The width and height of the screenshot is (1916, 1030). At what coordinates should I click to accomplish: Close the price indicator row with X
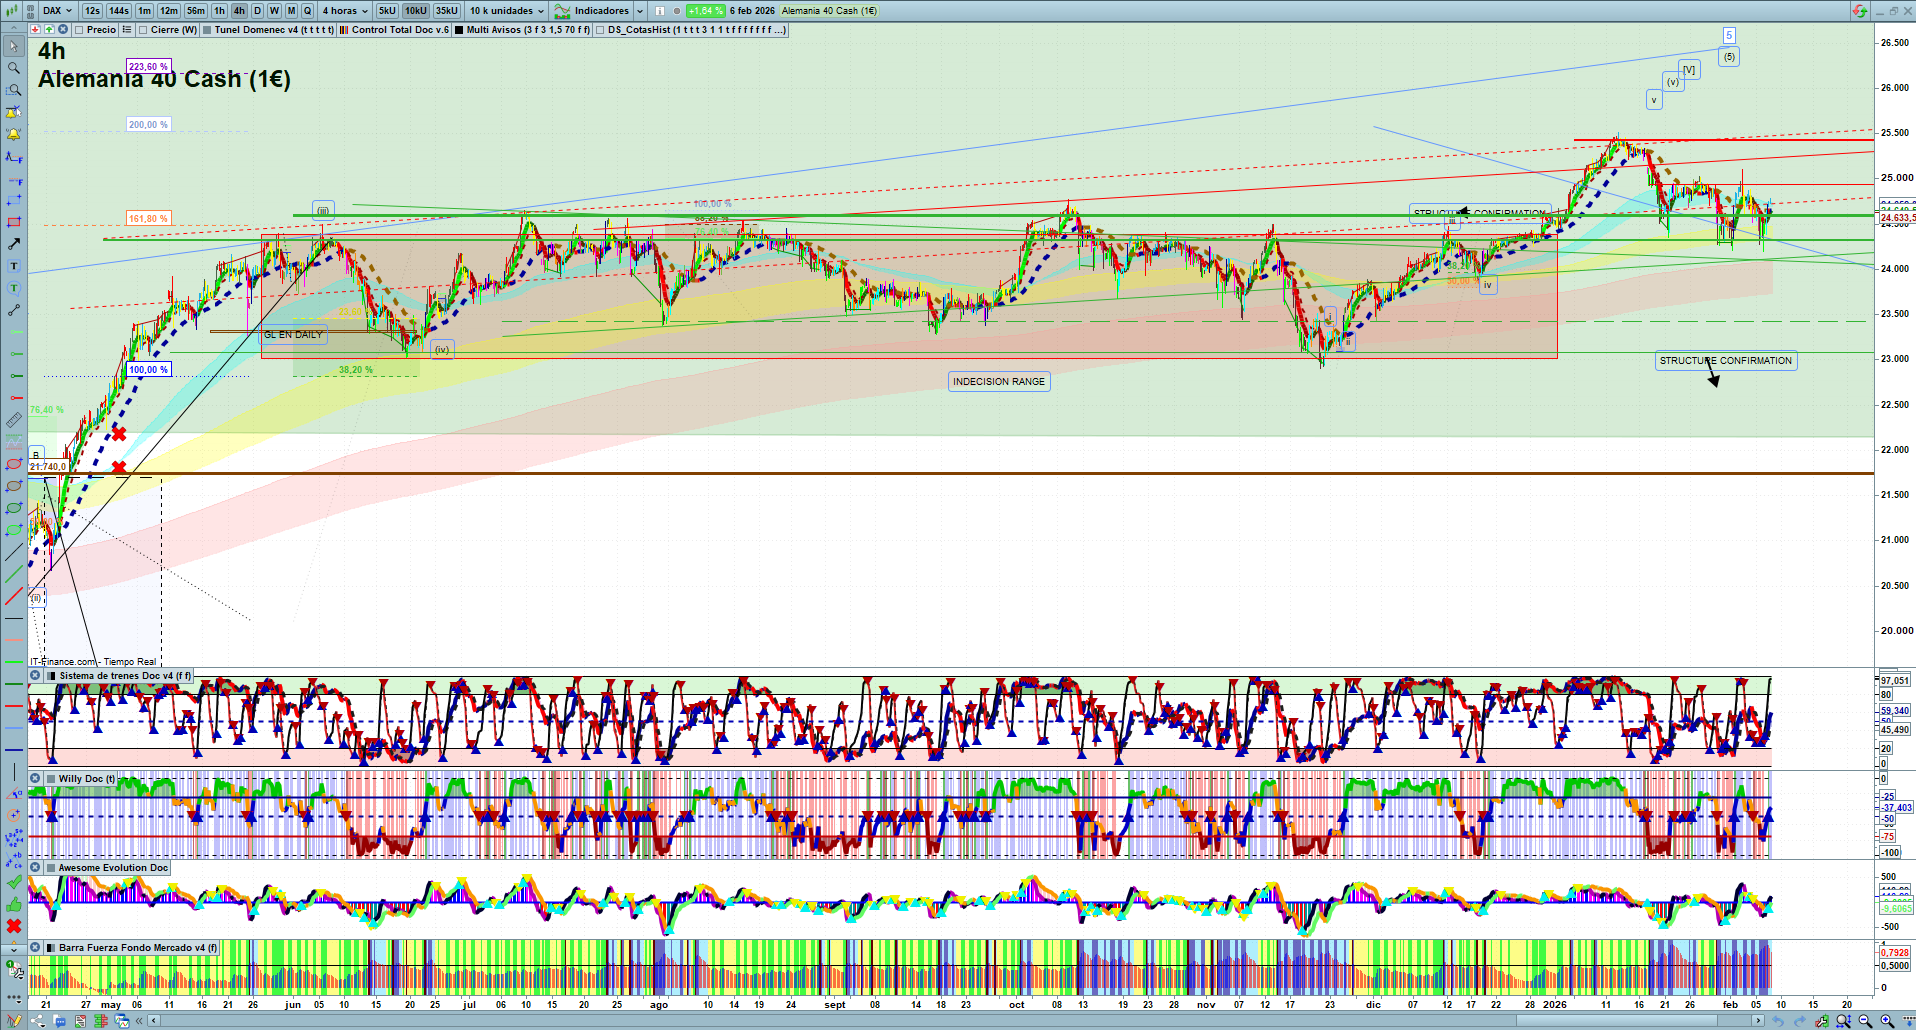click(63, 30)
